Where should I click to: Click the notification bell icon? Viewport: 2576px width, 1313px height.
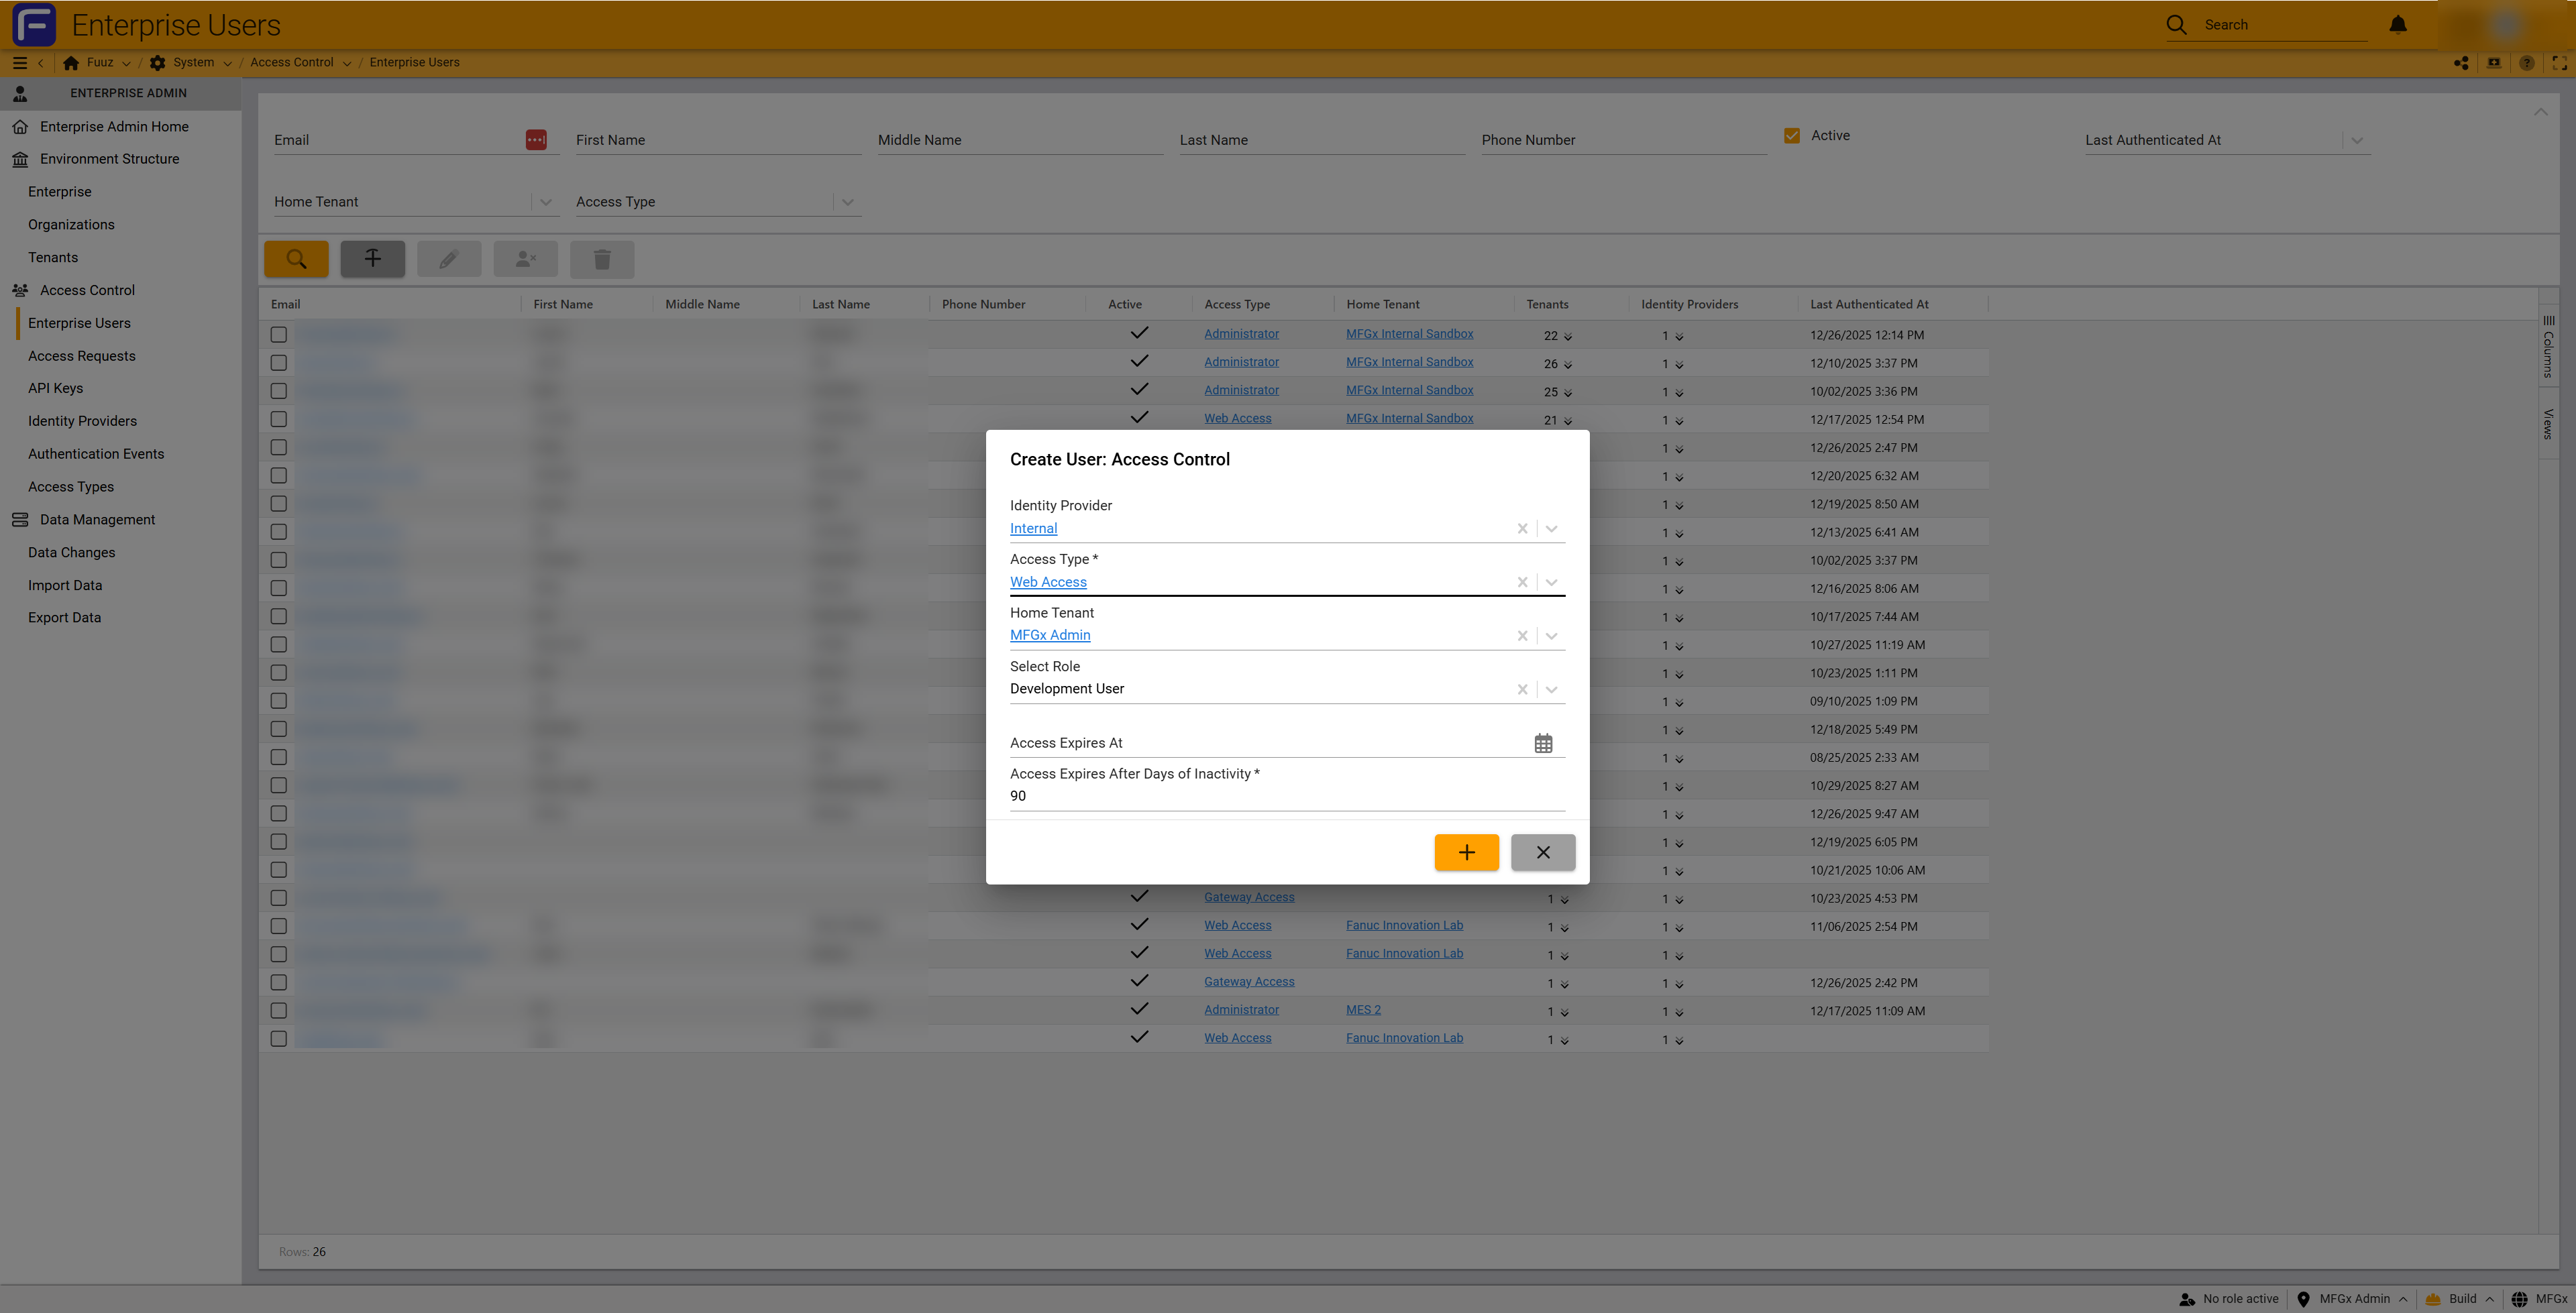pos(2398,24)
